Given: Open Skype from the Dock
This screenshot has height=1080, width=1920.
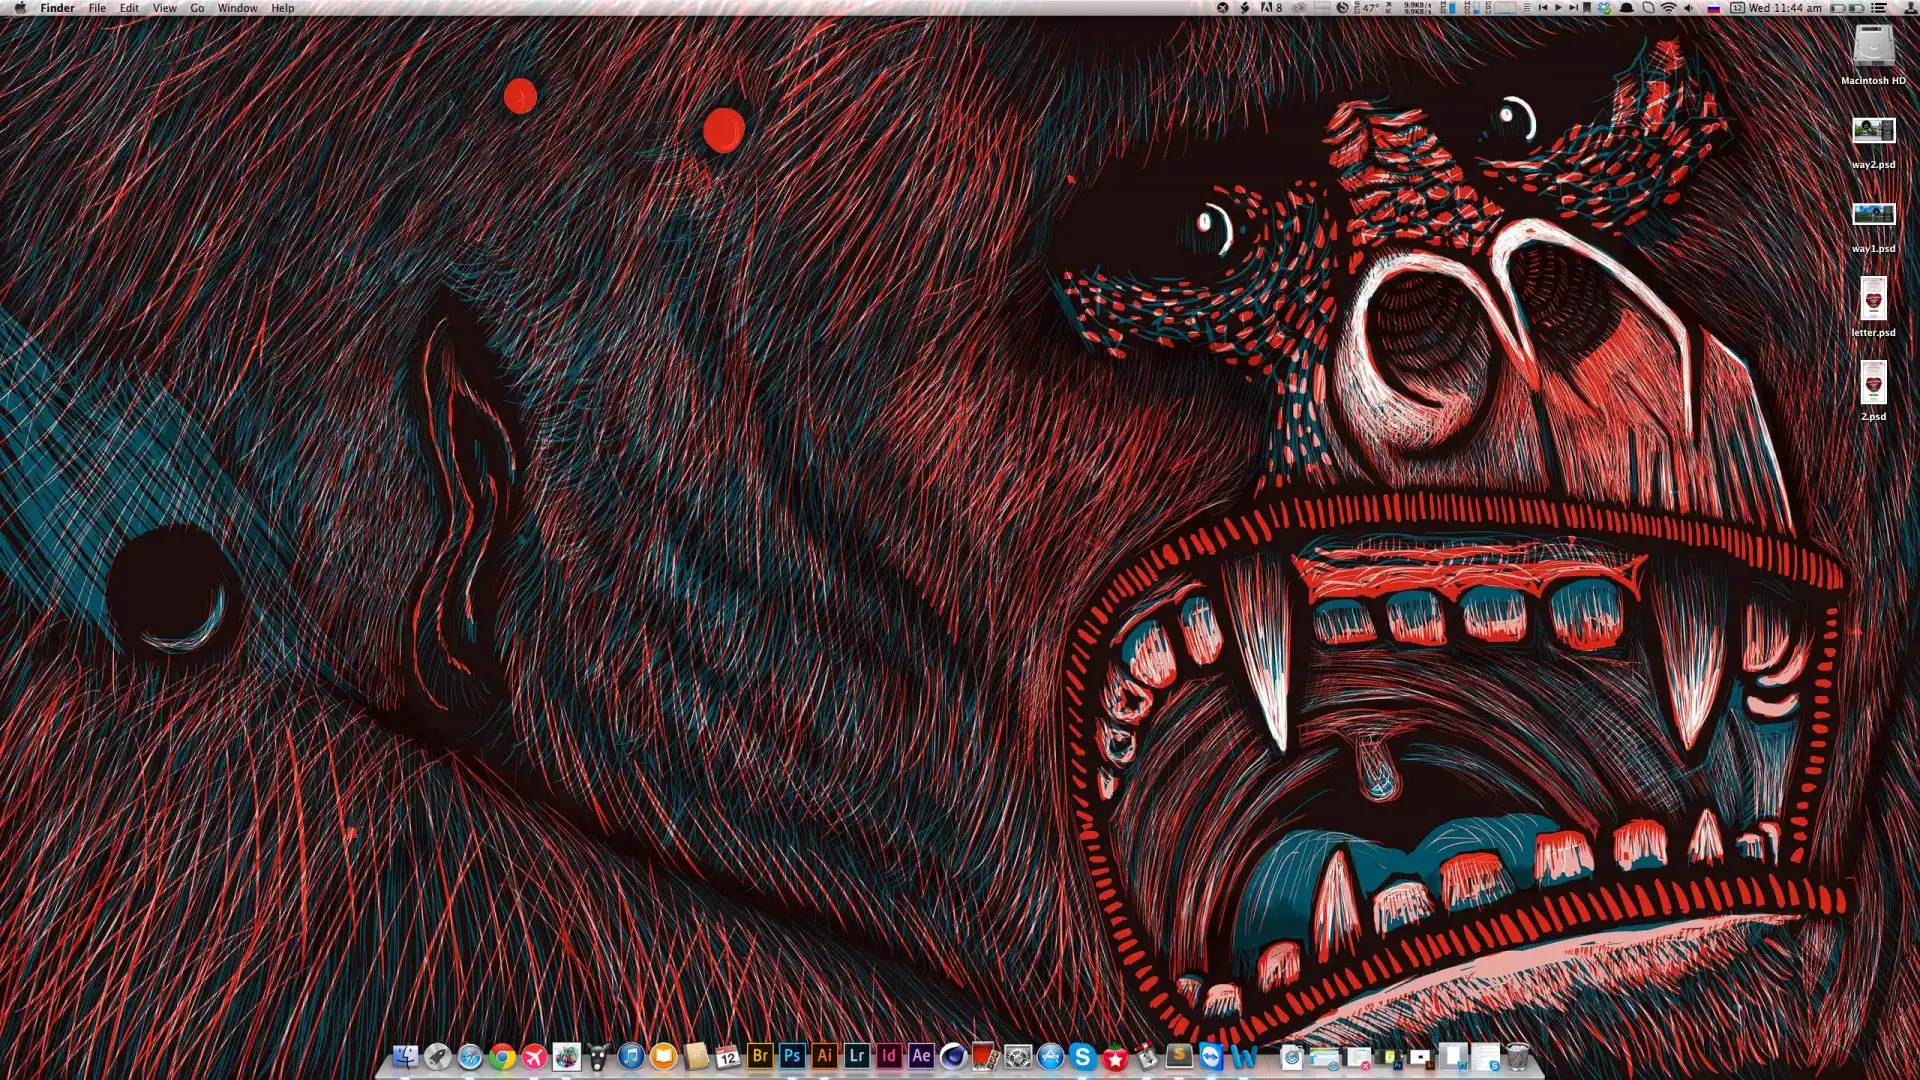Looking at the screenshot, I should 1082,1057.
